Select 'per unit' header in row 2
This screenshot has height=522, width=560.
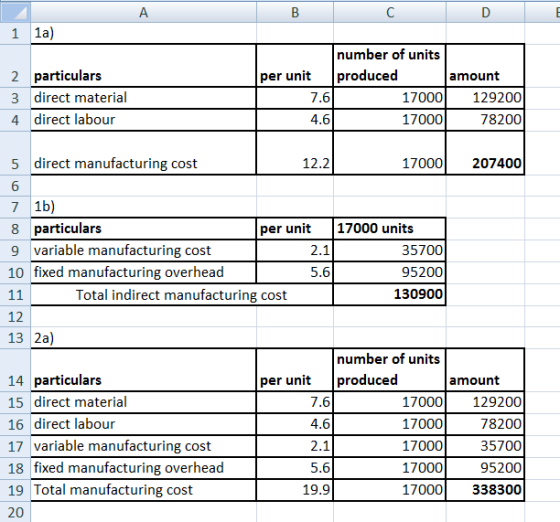[x=295, y=65]
